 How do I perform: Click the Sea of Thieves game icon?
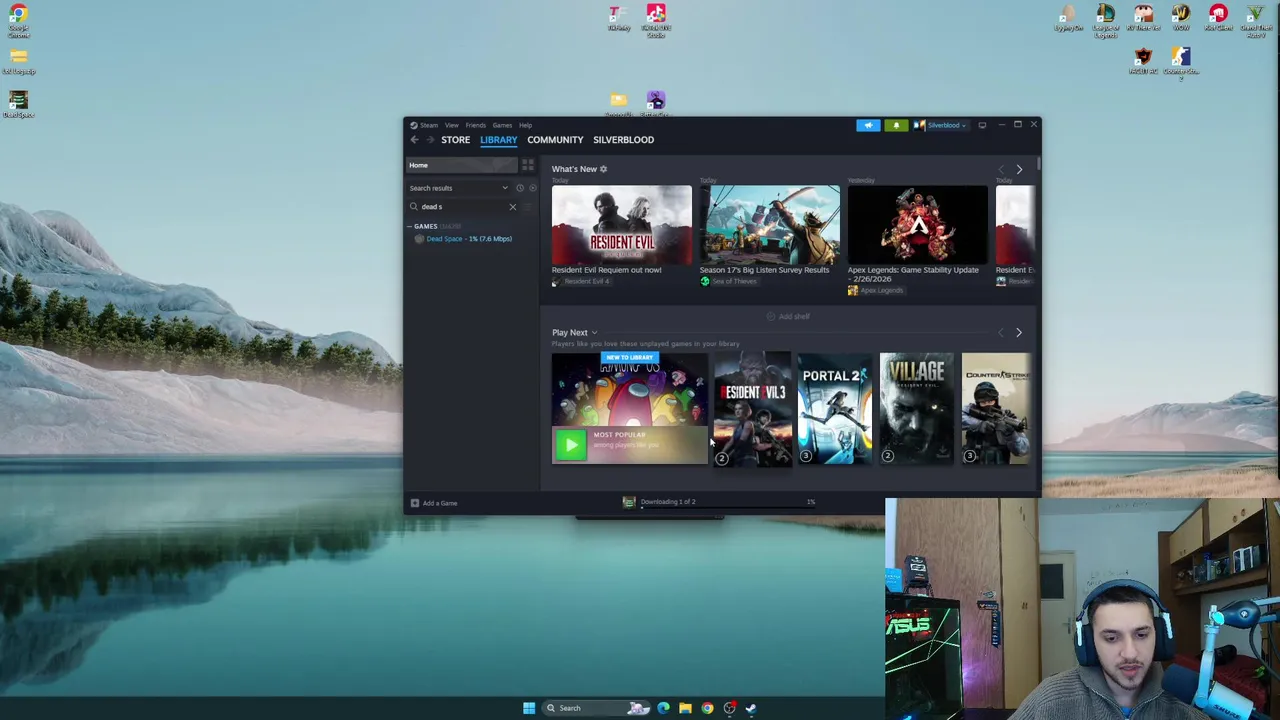coord(704,282)
